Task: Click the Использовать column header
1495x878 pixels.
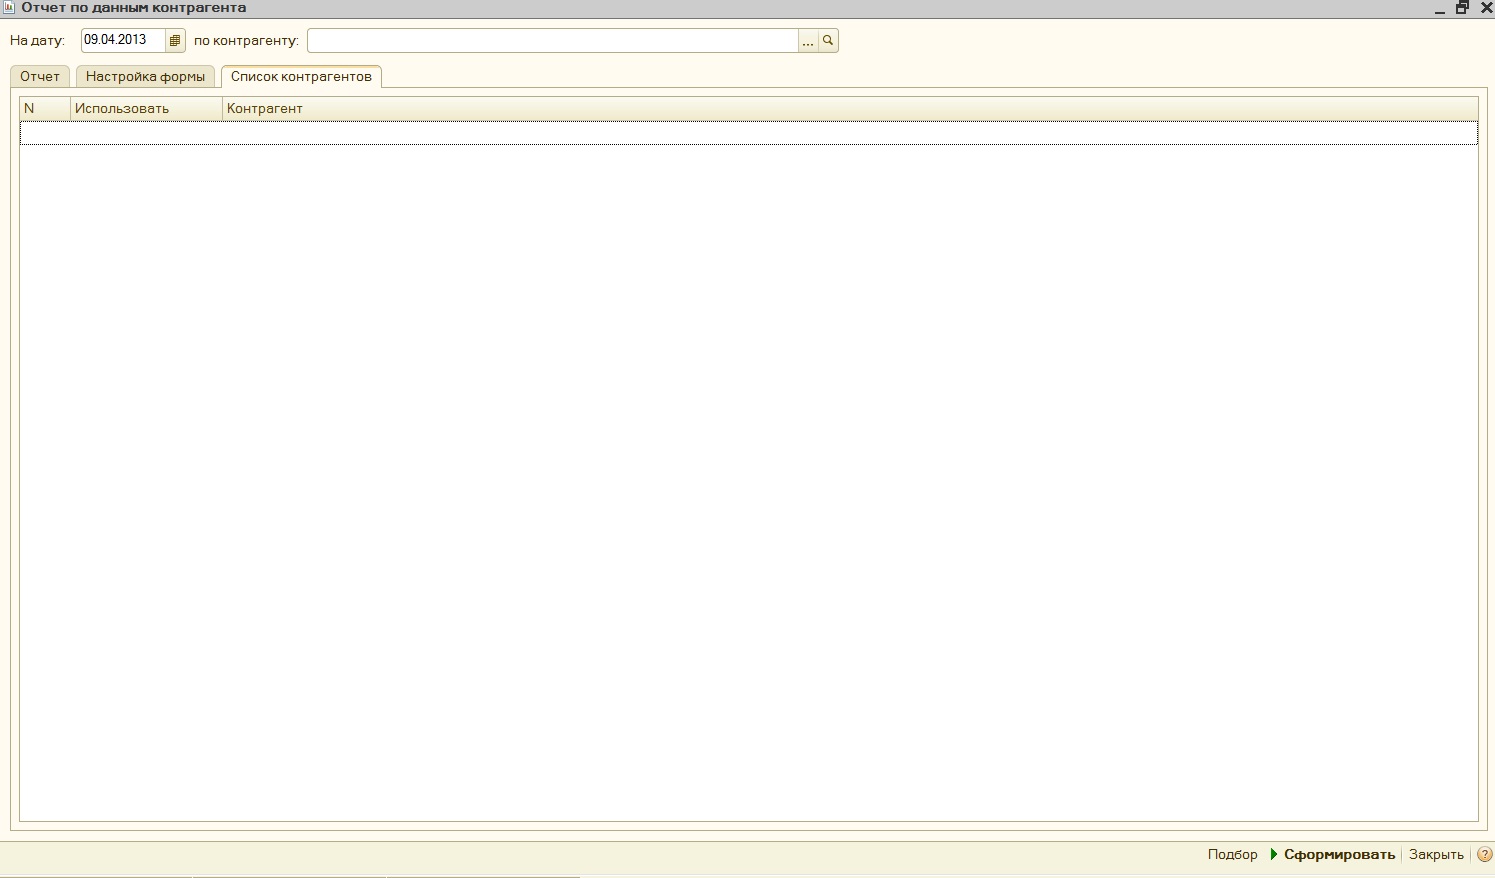Action: point(147,108)
